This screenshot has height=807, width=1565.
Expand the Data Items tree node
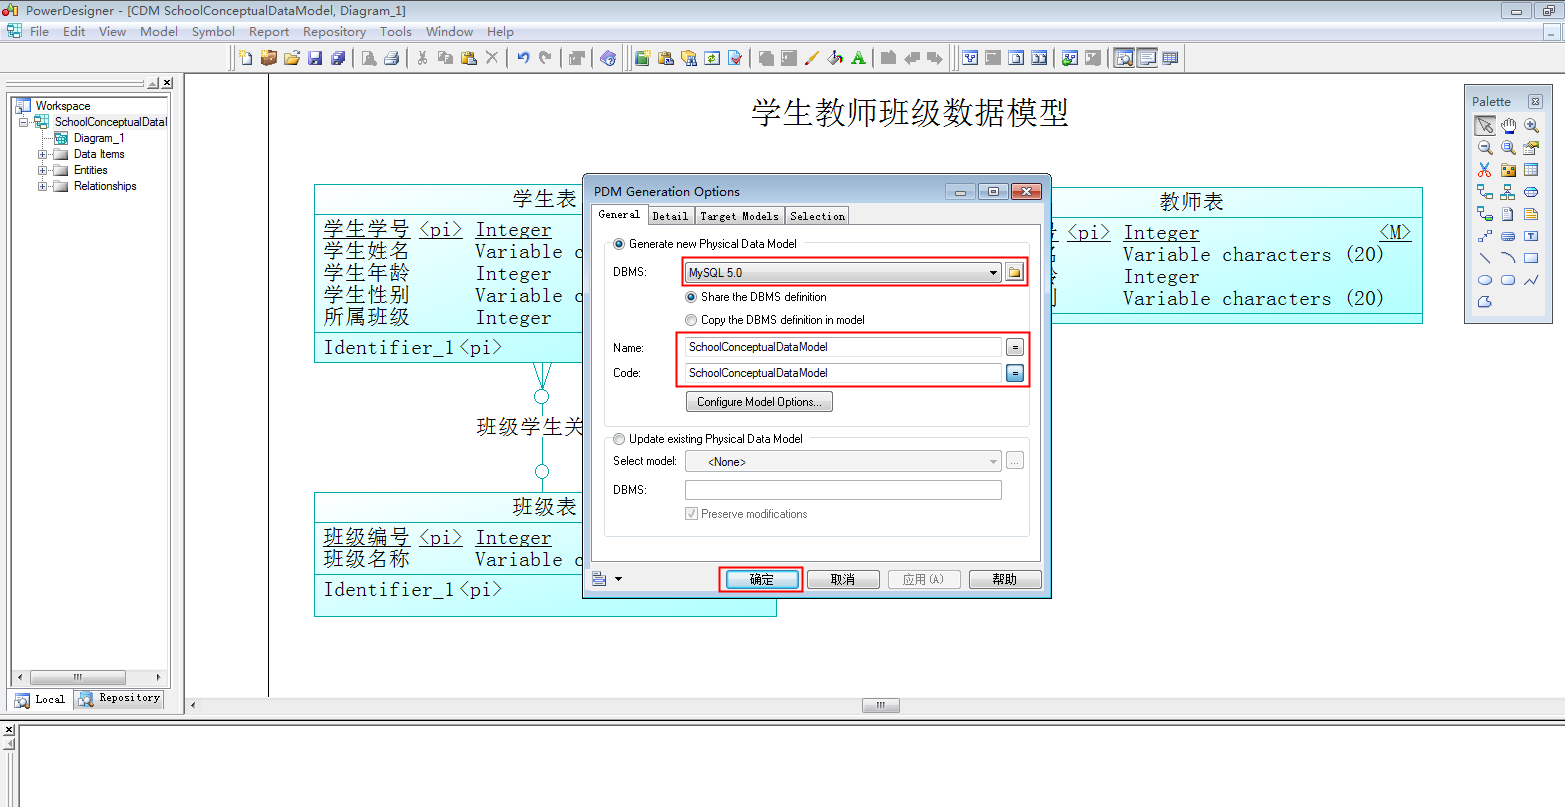tap(43, 155)
